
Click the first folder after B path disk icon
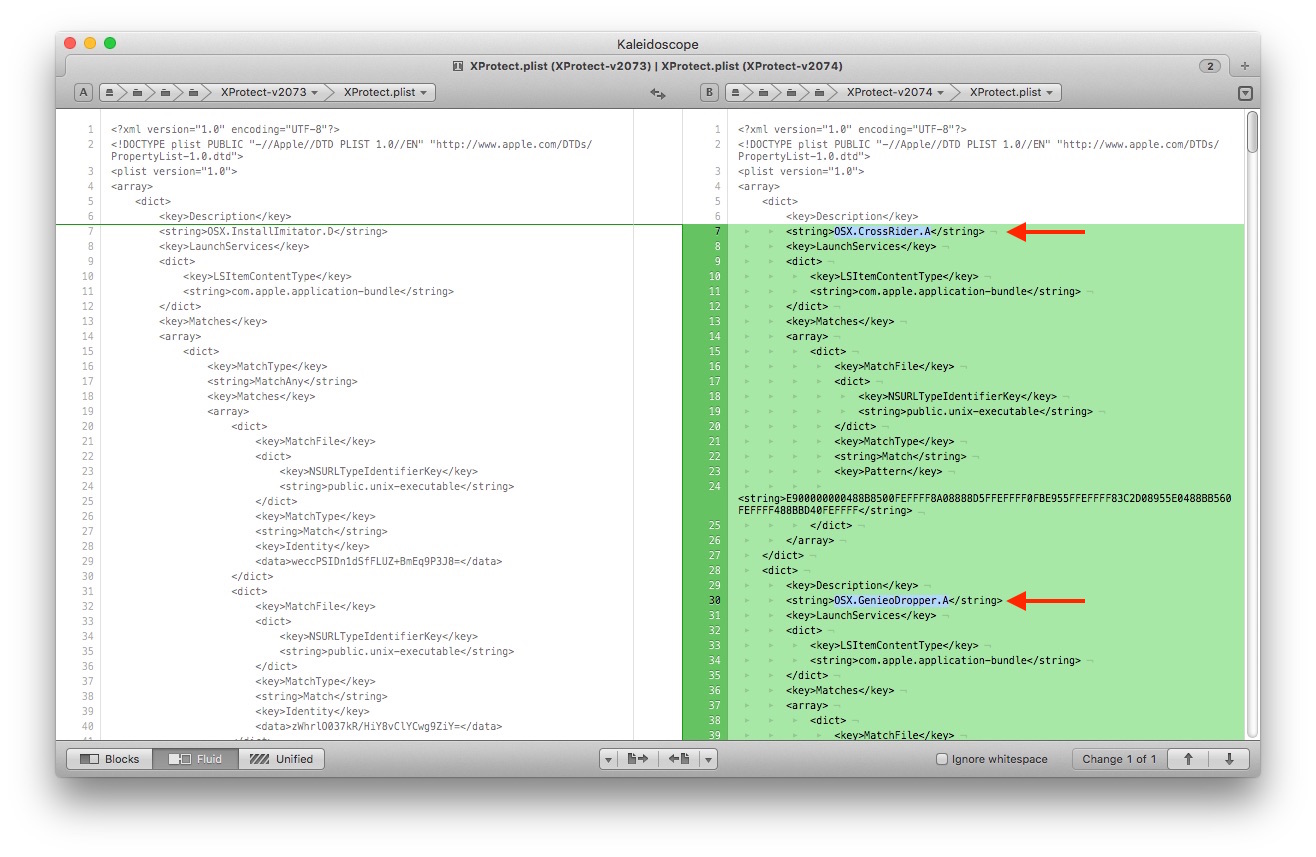[763, 92]
